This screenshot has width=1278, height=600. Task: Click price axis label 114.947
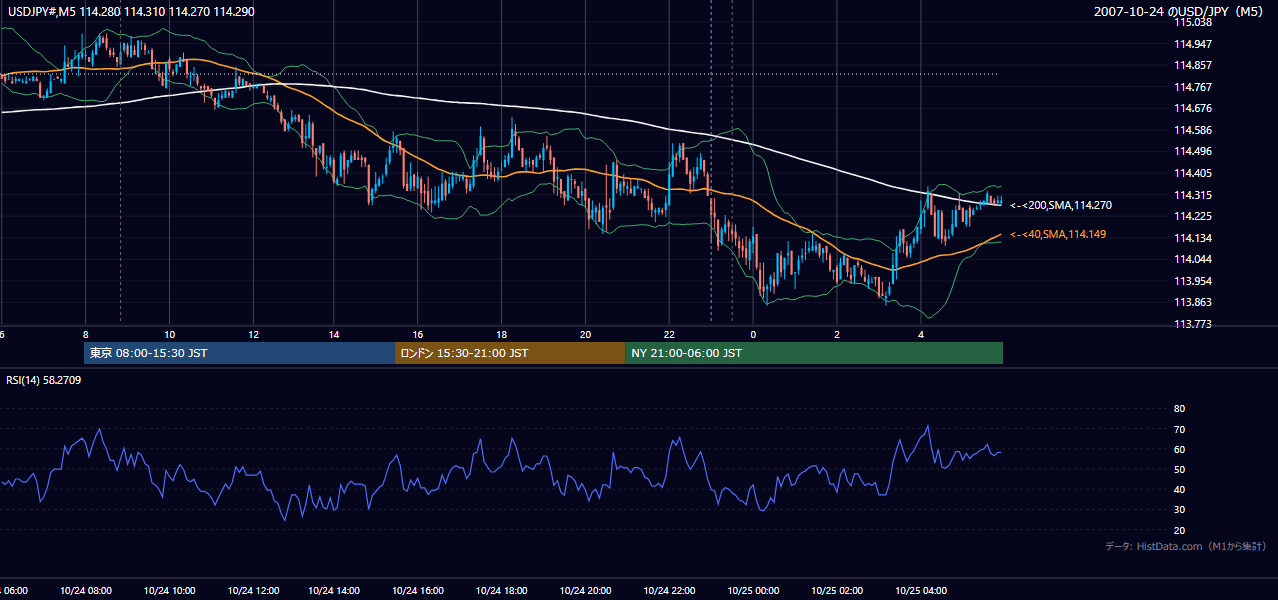coord(1194,44)
